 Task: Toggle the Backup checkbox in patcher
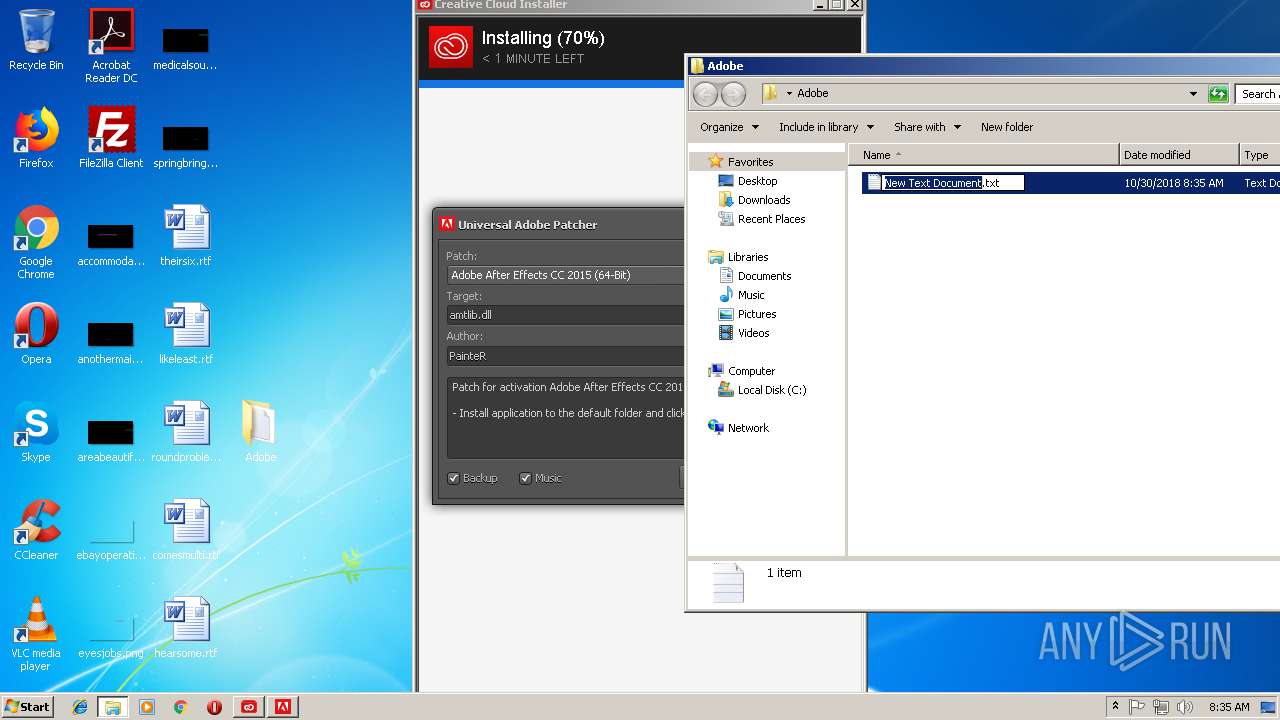(453, 478)
